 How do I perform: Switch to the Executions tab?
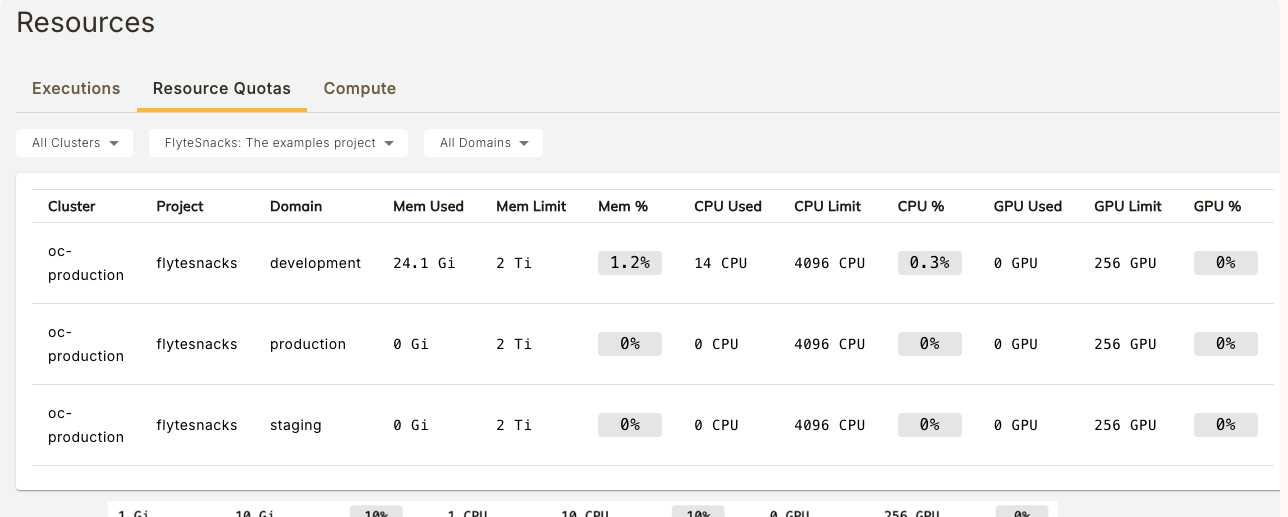tap(76, 88)
